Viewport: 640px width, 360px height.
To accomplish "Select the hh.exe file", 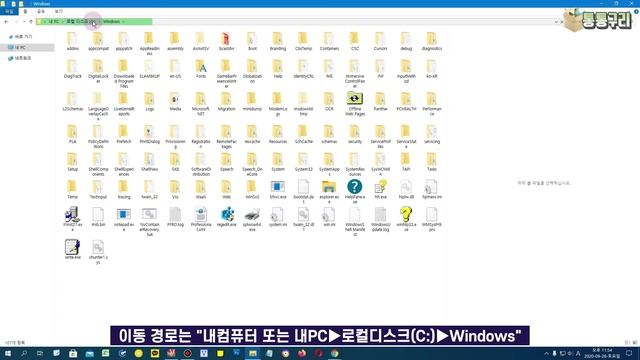I will (380, 189).
